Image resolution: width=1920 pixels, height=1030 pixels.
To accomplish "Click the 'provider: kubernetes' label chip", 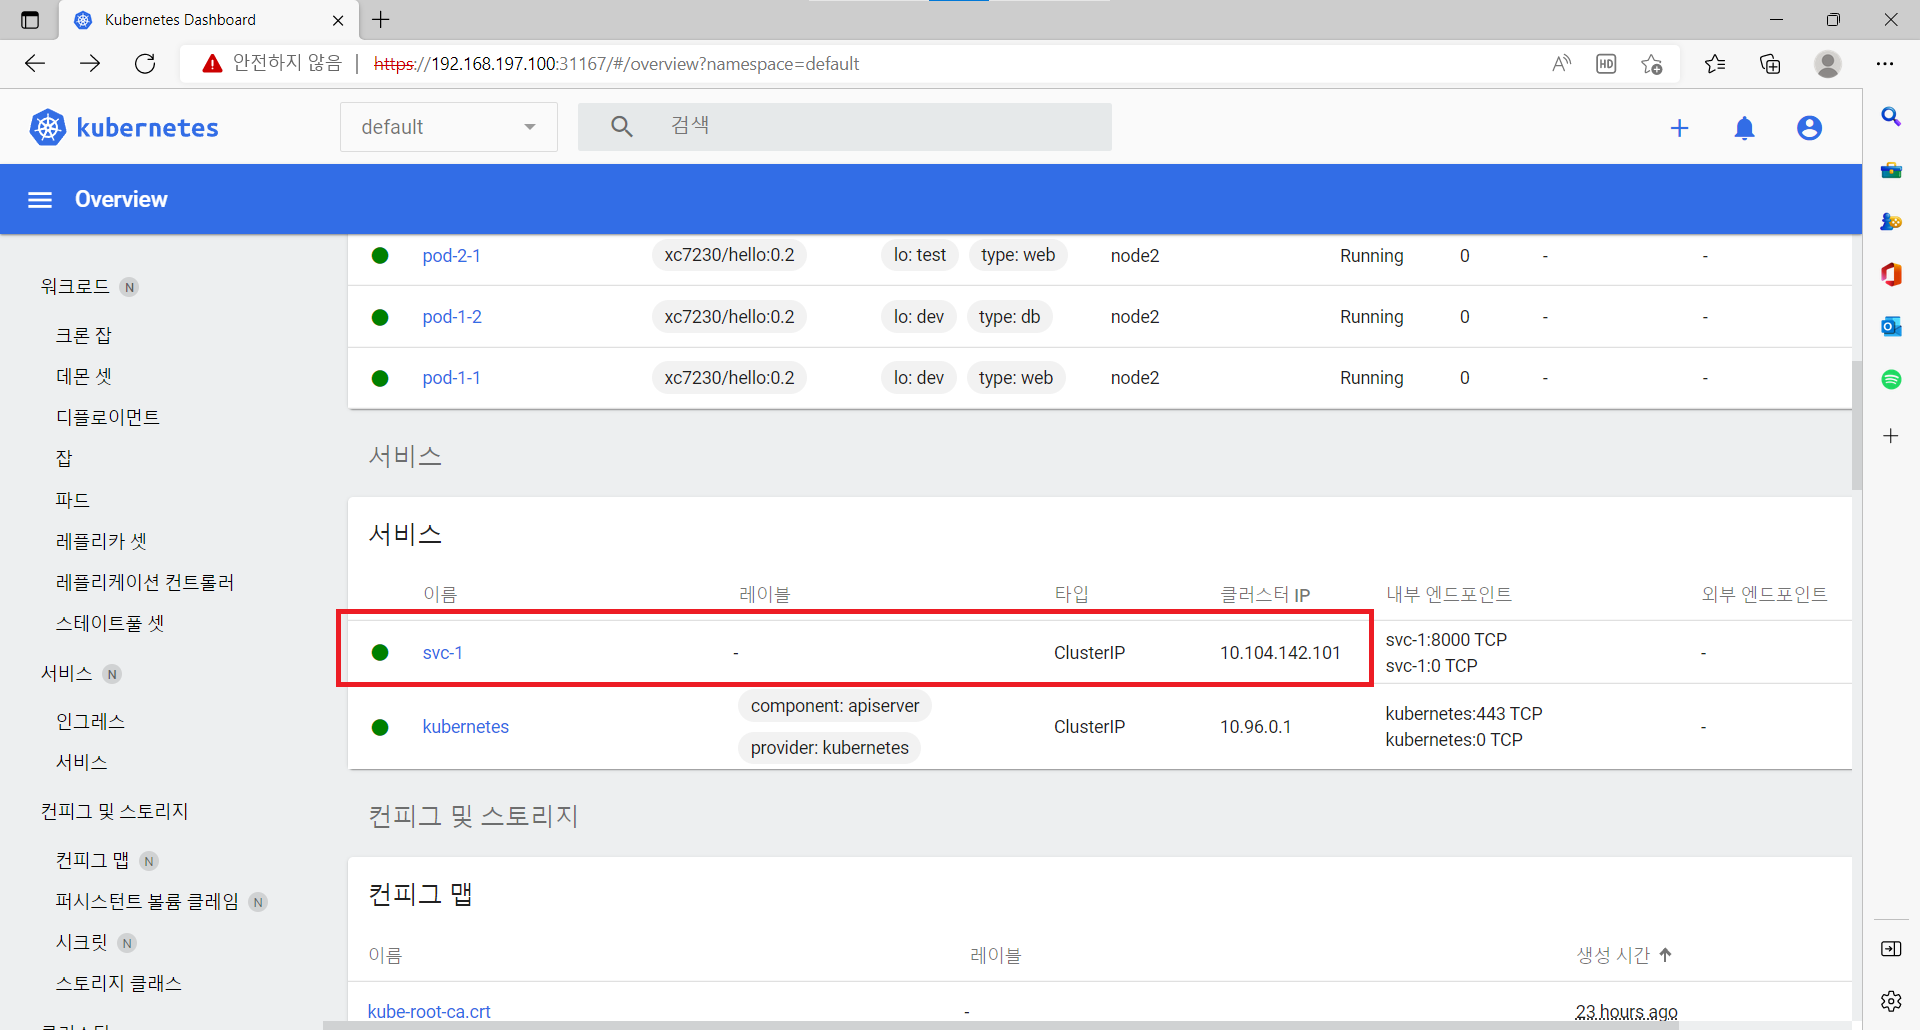I will (x=830, y=748).
